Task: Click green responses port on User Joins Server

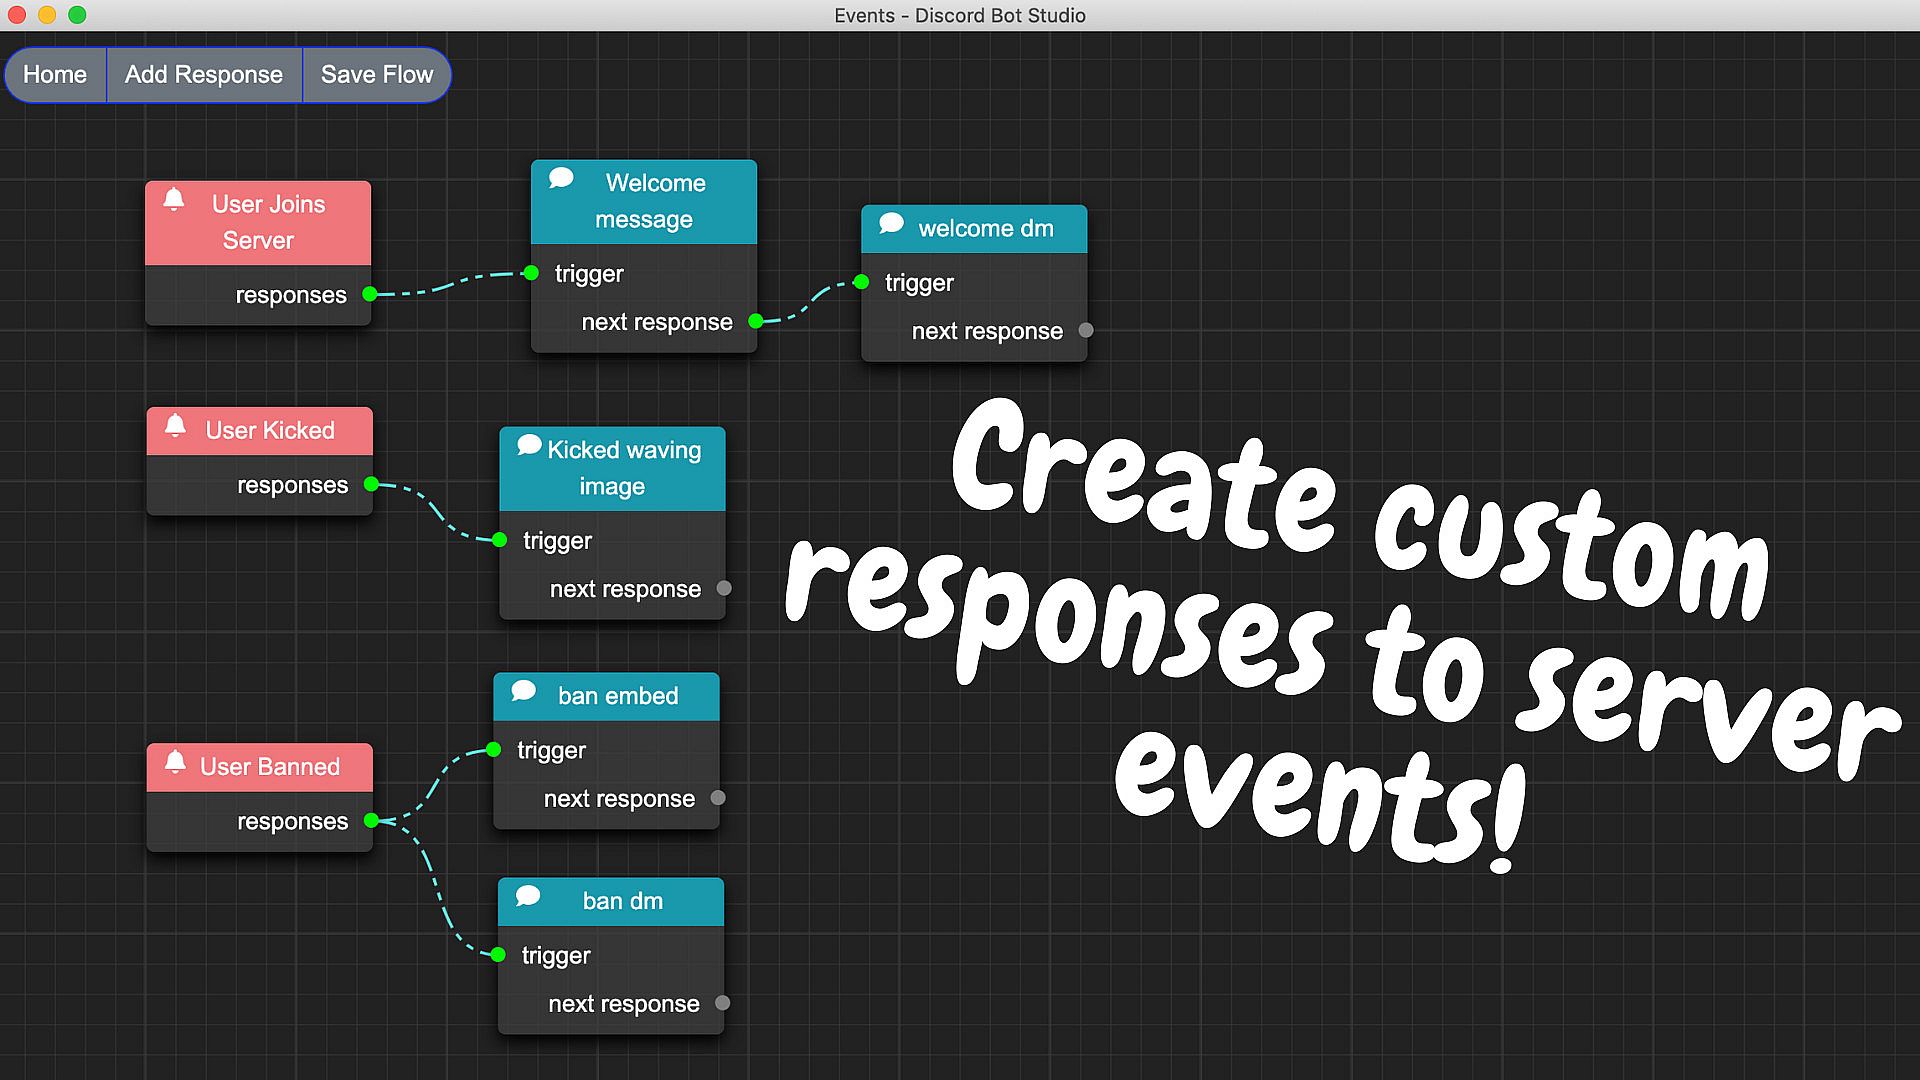Action: (x=370, y=294)
